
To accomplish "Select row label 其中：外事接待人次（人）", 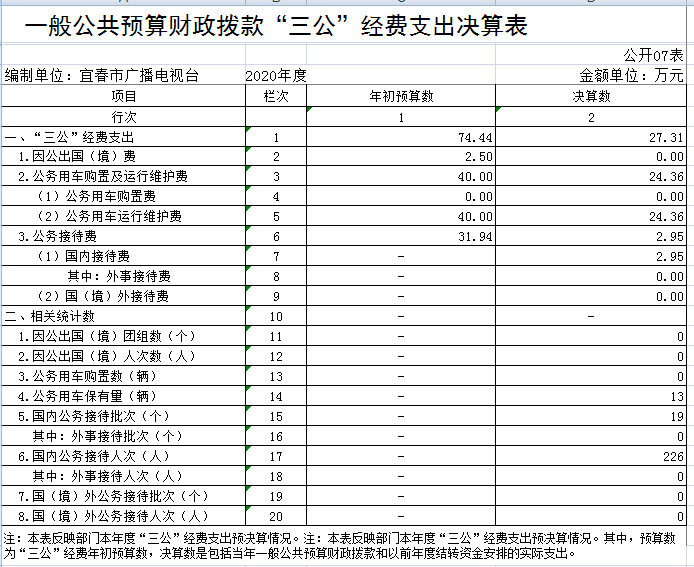I will click(x=108, y=476).
